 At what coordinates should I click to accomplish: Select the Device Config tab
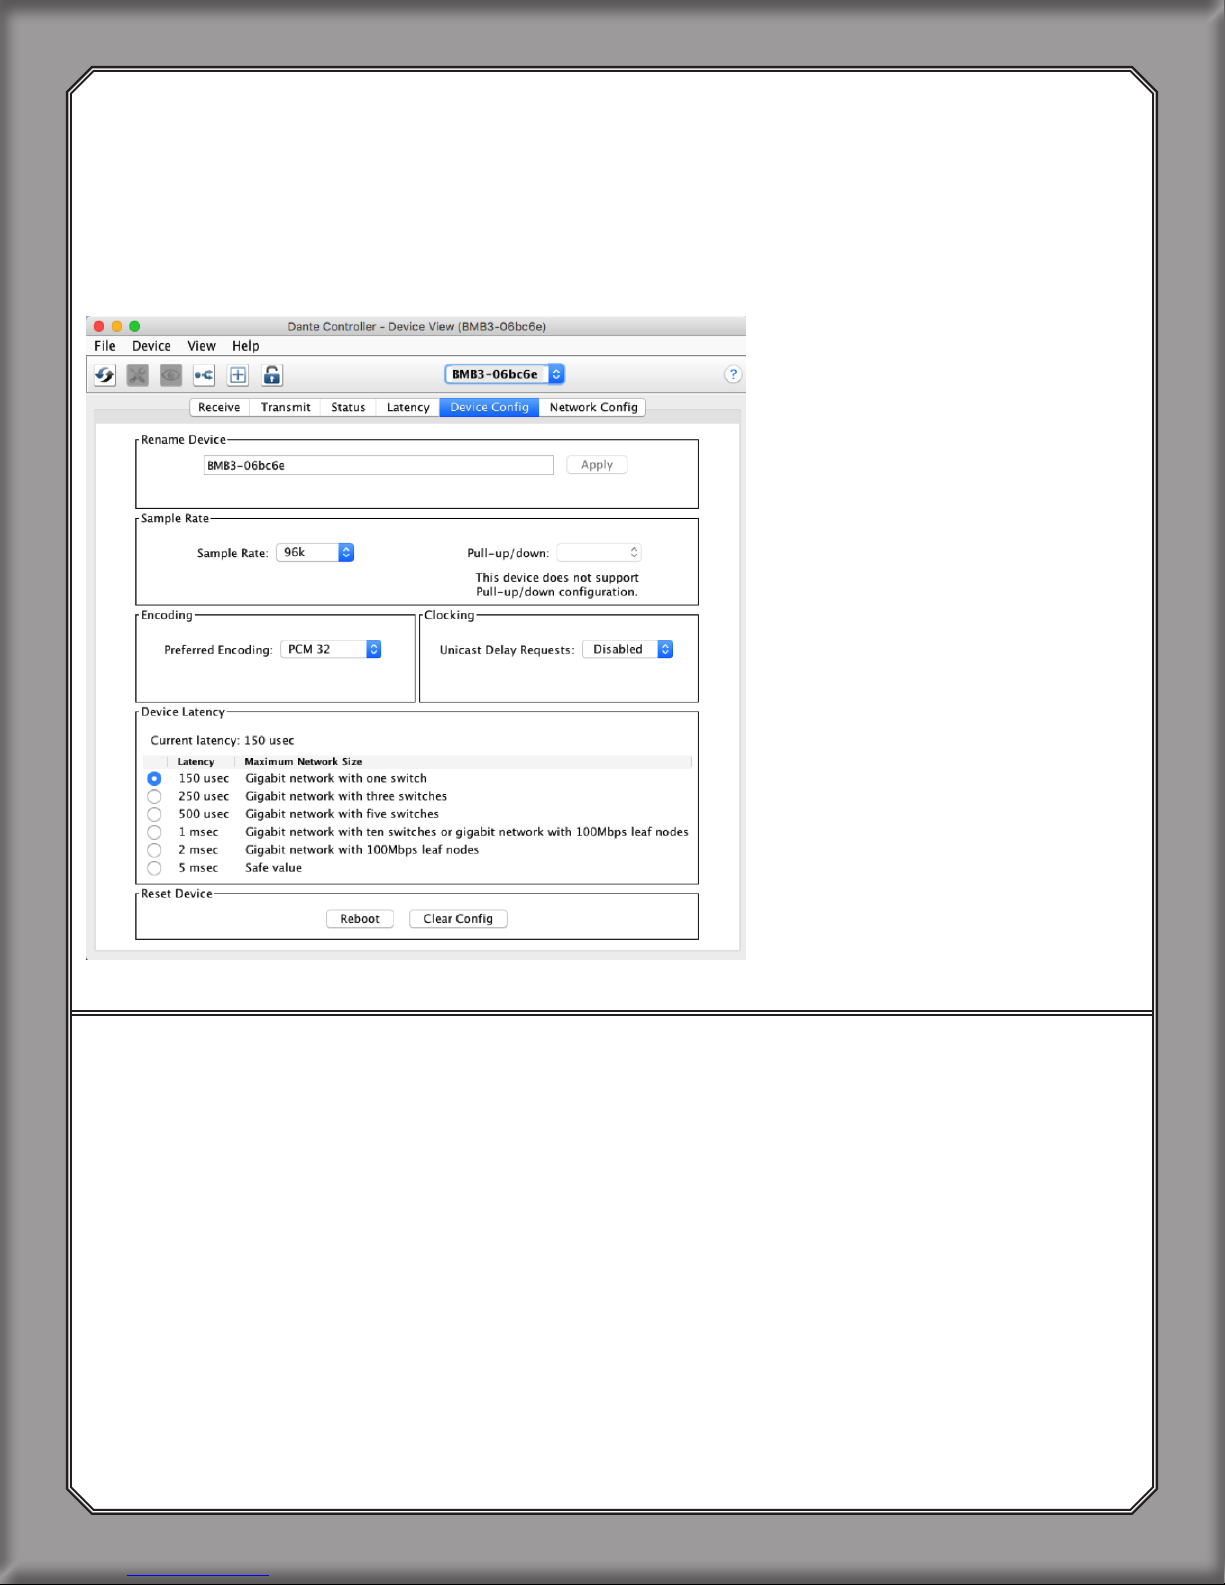(489, 407)
